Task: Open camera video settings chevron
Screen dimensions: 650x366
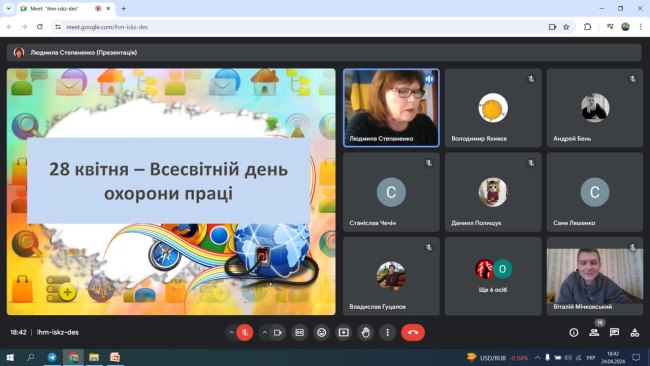Action: pyautogui.click(x=264, y=332)
